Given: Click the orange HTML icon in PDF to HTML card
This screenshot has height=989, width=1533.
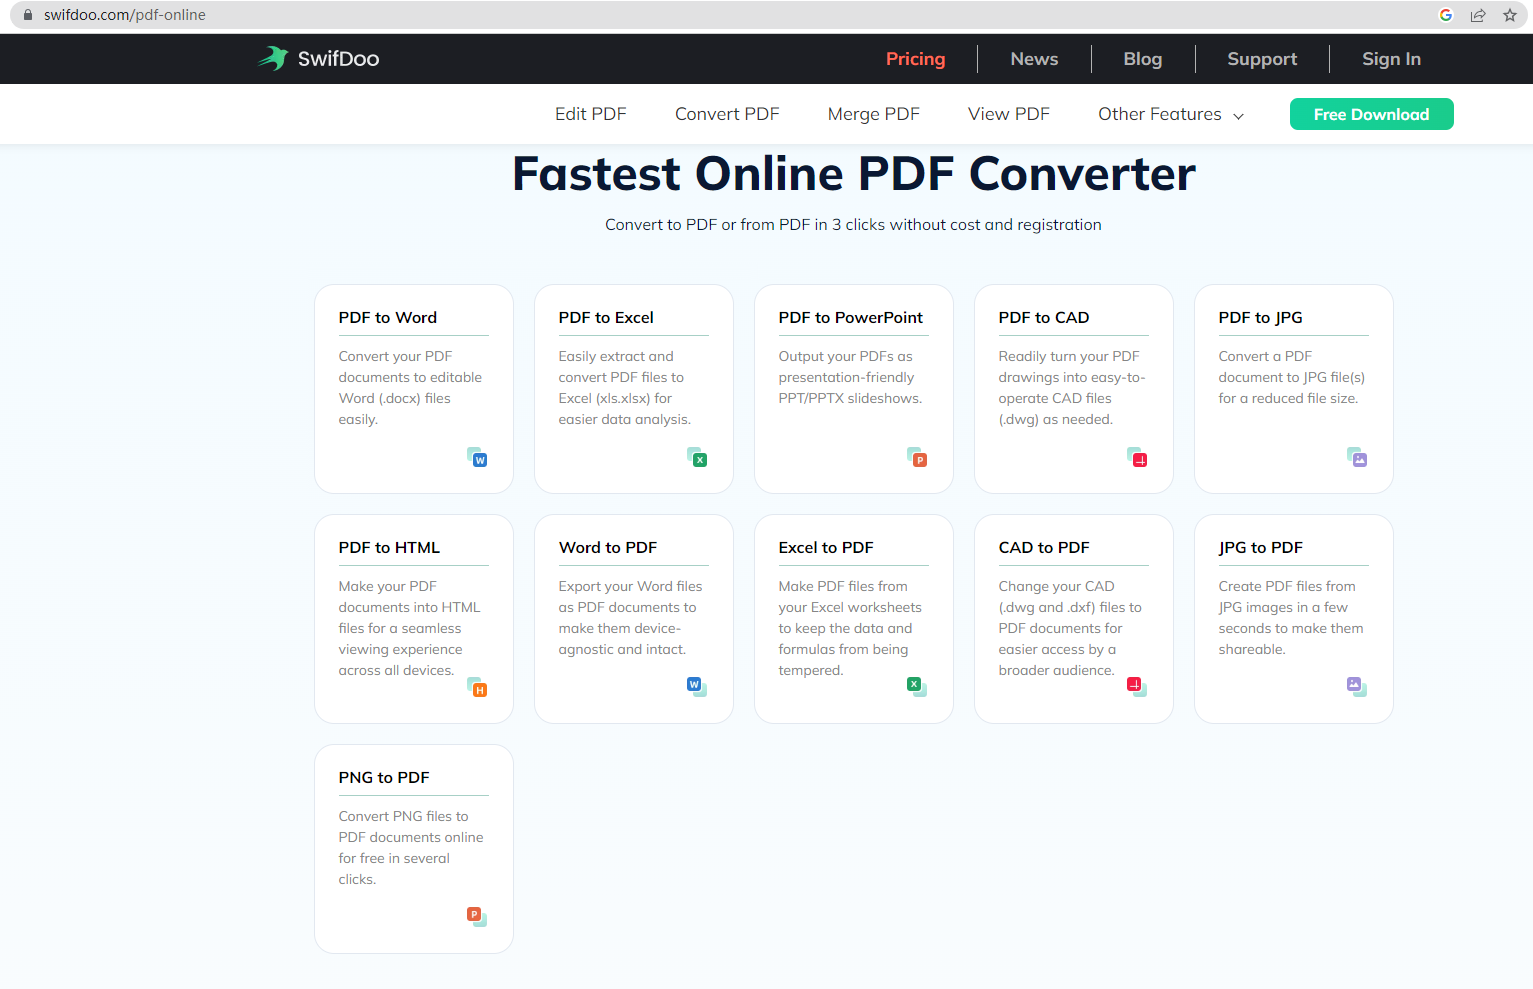Looking at the screenshot, I should (x=477, y=687).
